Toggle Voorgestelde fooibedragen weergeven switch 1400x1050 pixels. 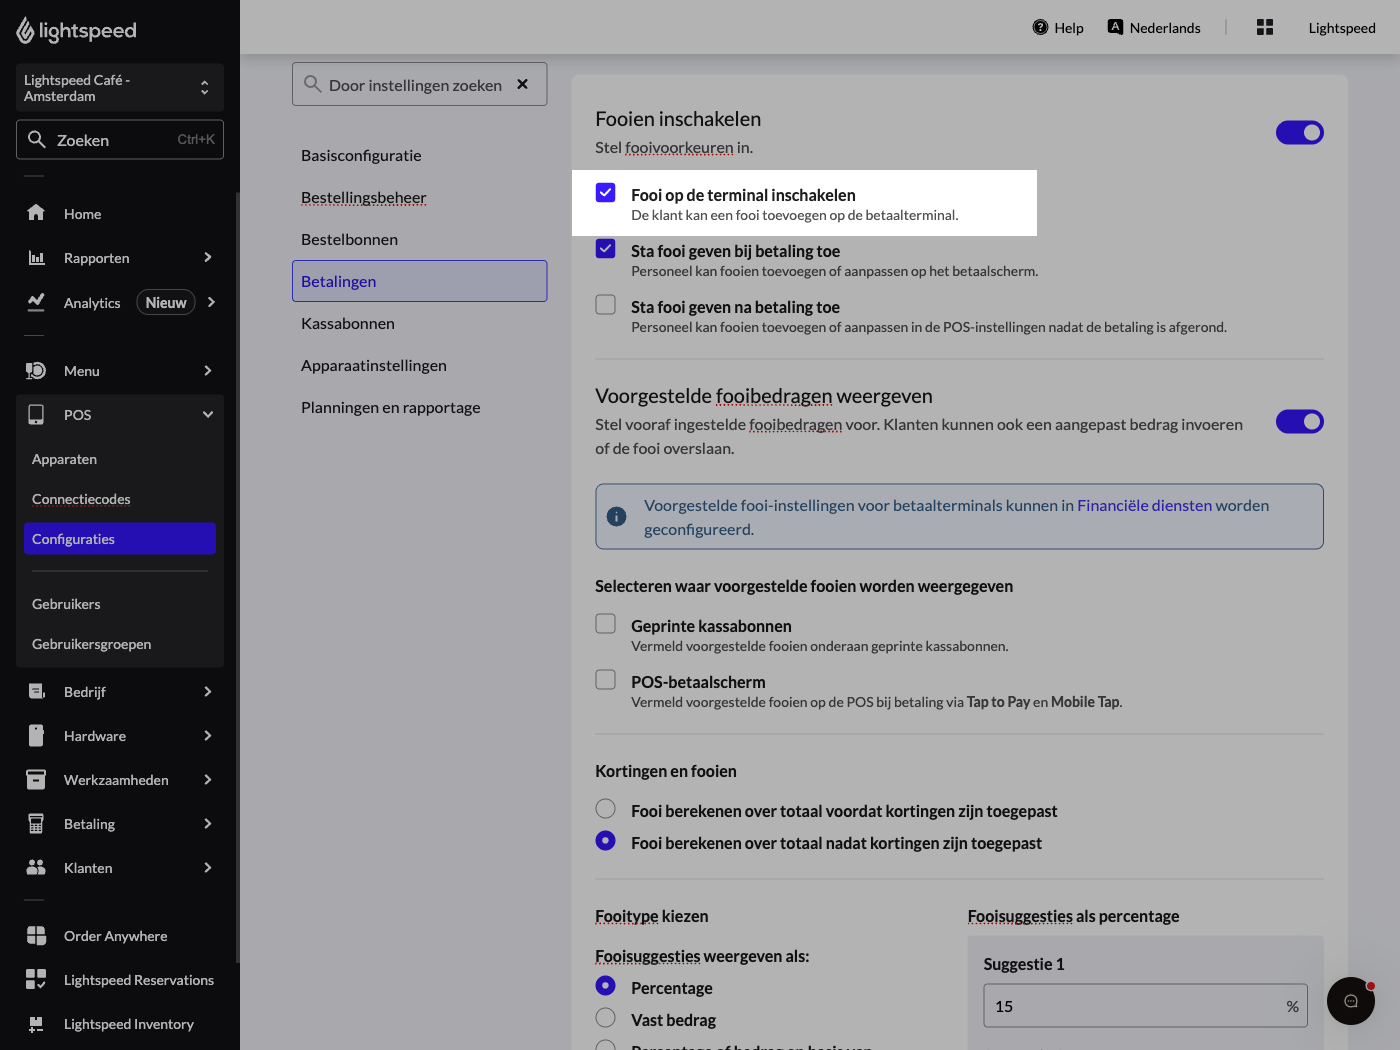1300,421
